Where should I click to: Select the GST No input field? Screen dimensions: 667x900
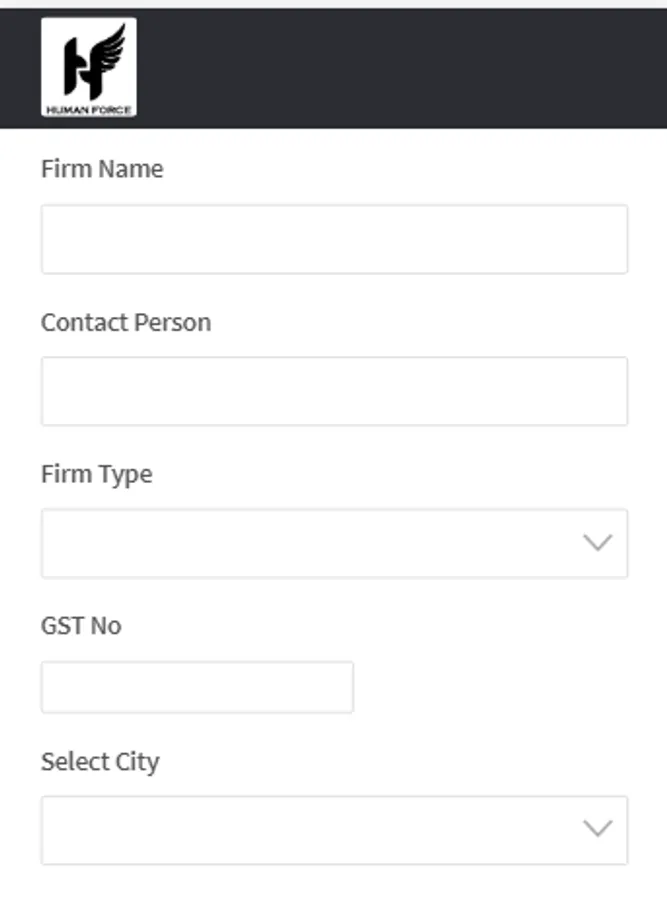197,687
